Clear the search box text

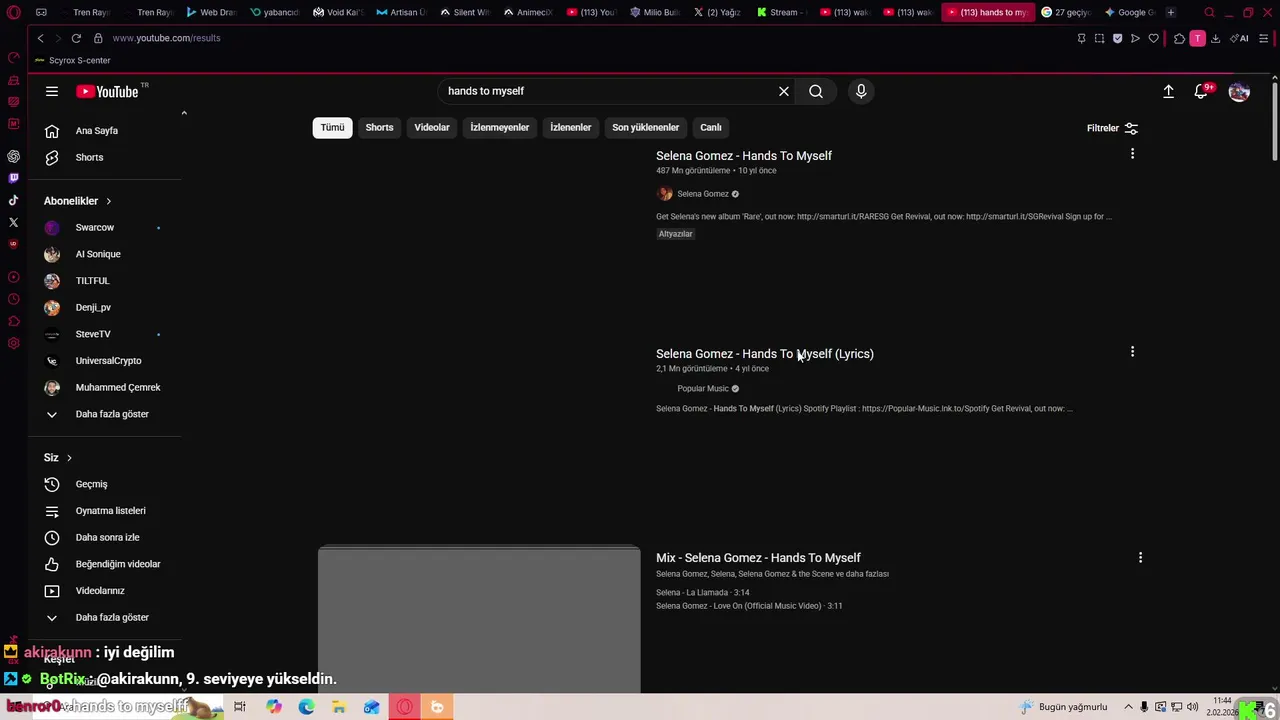tap(784, 91)
